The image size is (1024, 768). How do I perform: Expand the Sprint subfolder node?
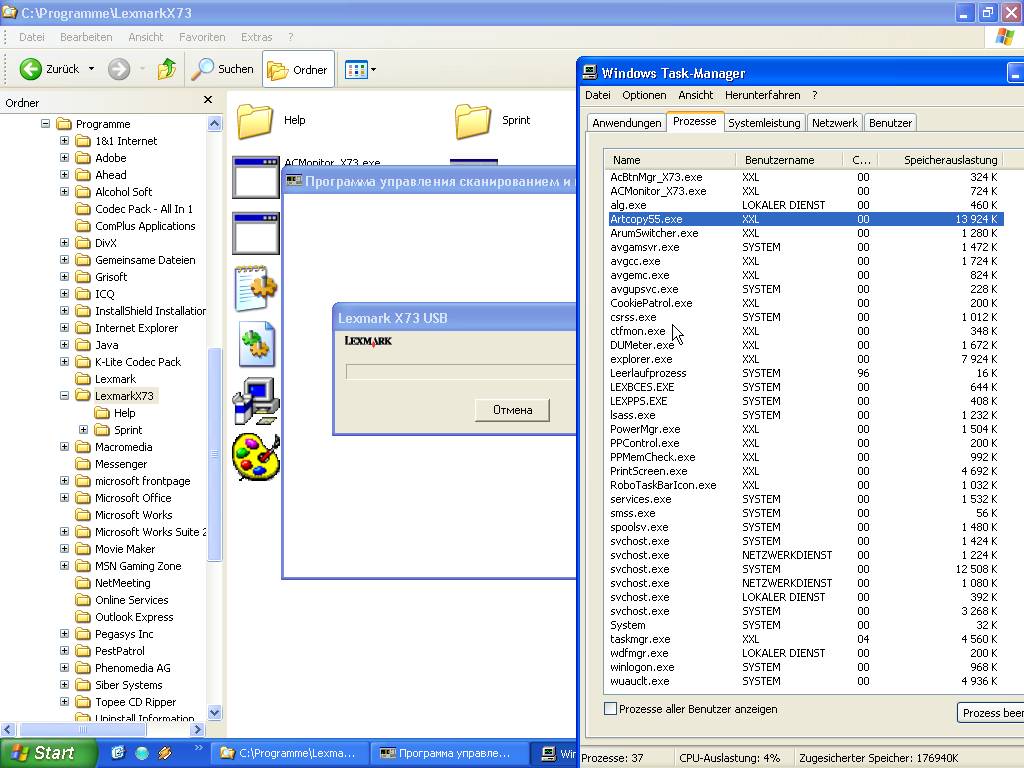83,429
